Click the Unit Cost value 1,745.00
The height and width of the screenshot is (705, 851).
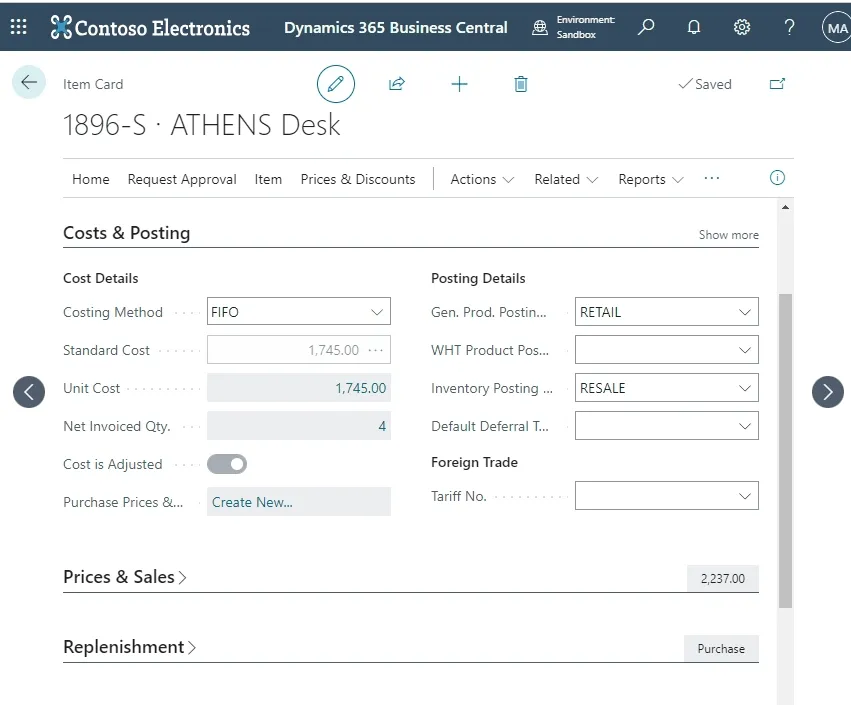(x=360, y=388)
